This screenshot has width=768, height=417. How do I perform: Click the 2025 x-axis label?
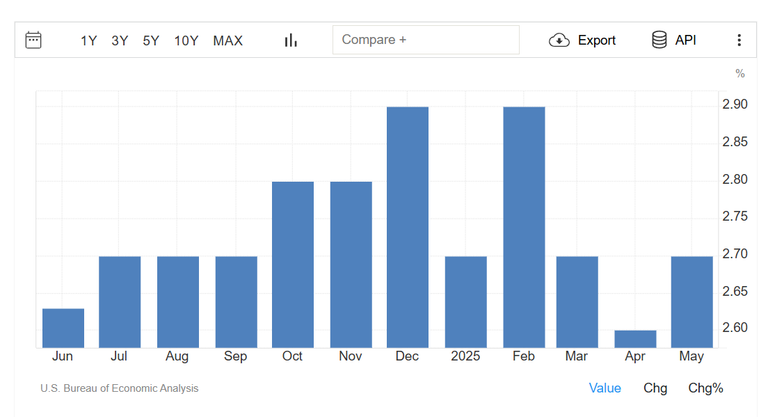[x=465, y=356]
